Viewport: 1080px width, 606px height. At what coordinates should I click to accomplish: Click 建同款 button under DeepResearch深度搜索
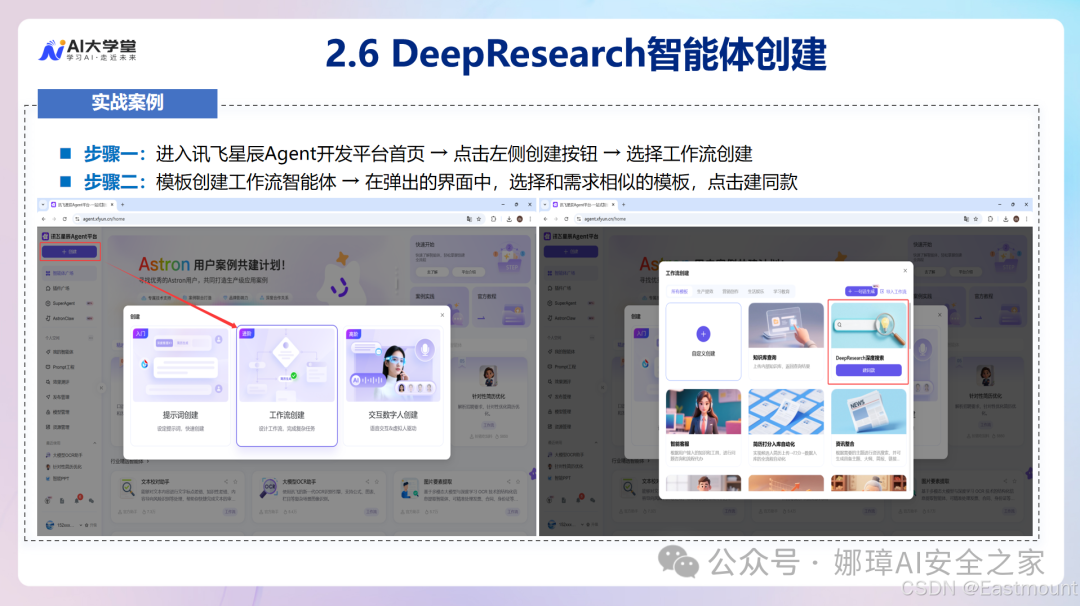coord(869,370)
